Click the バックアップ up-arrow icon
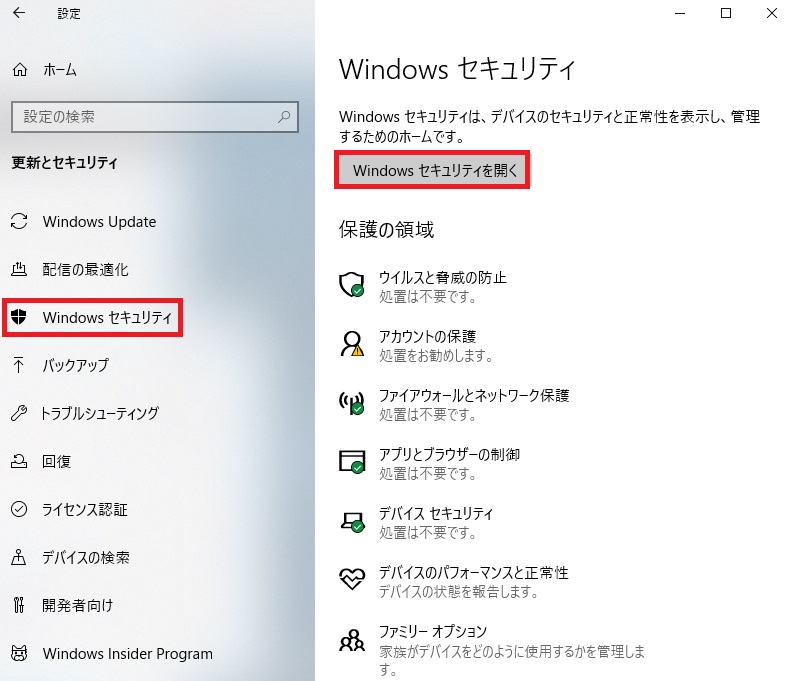790x681 pixels. [x=19, y=365]
